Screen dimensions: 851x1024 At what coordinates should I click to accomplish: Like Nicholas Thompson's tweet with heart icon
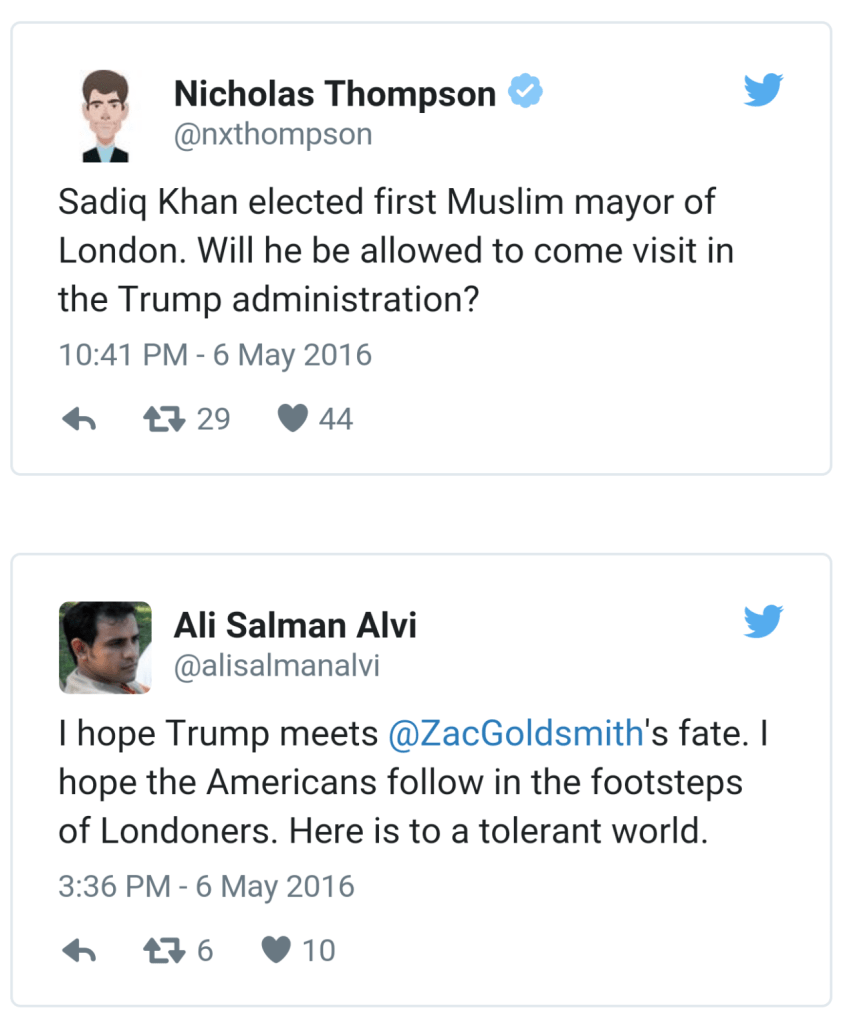[x=292, y=420]
